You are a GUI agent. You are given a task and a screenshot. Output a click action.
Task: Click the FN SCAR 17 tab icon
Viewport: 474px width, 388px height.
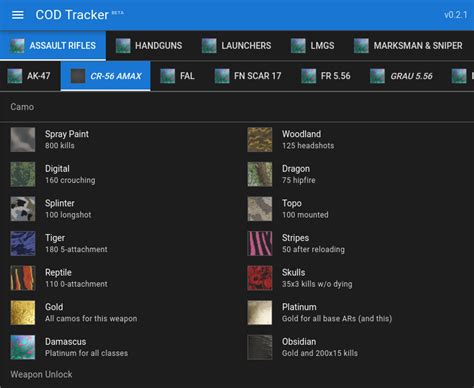(x=222, y=76)
